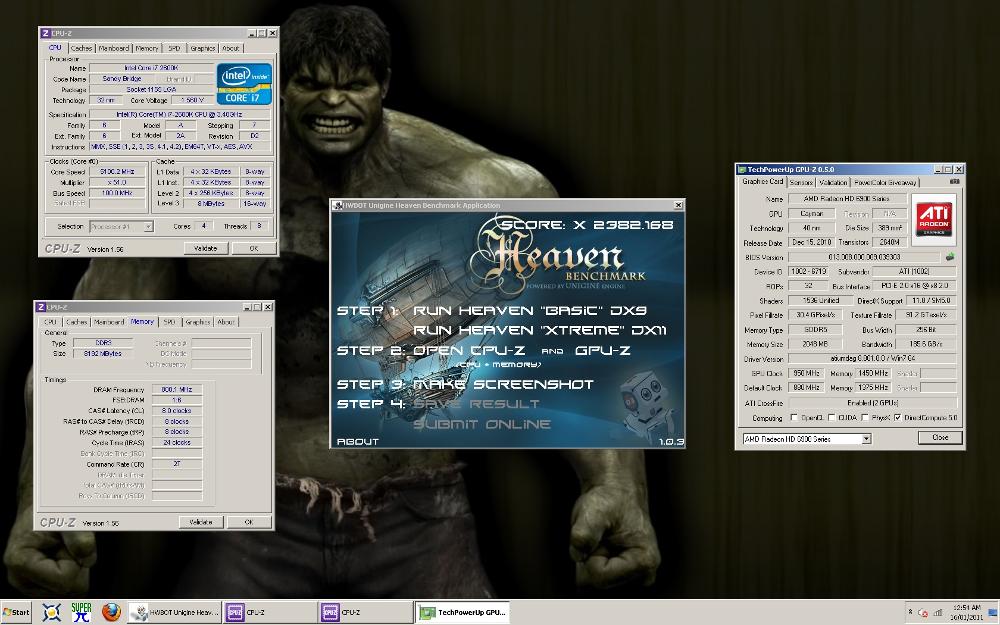The height and width of the screenshot is (625, 1000).
Task: Click the ATI CrossFire Enabled (2 GPUs) field
Action: [x=872, y=403]
